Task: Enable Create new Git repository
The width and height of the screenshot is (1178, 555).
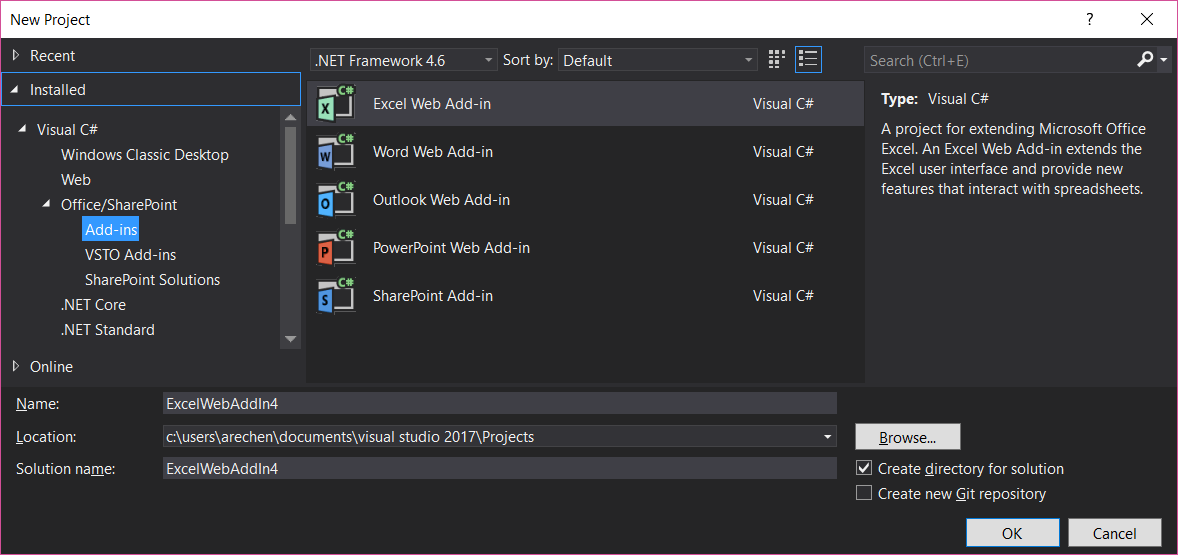Action: [x=864, y=493]
